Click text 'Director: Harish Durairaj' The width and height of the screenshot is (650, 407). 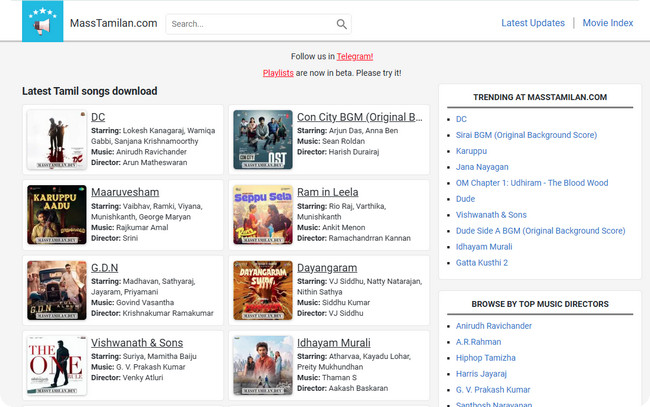338,152
